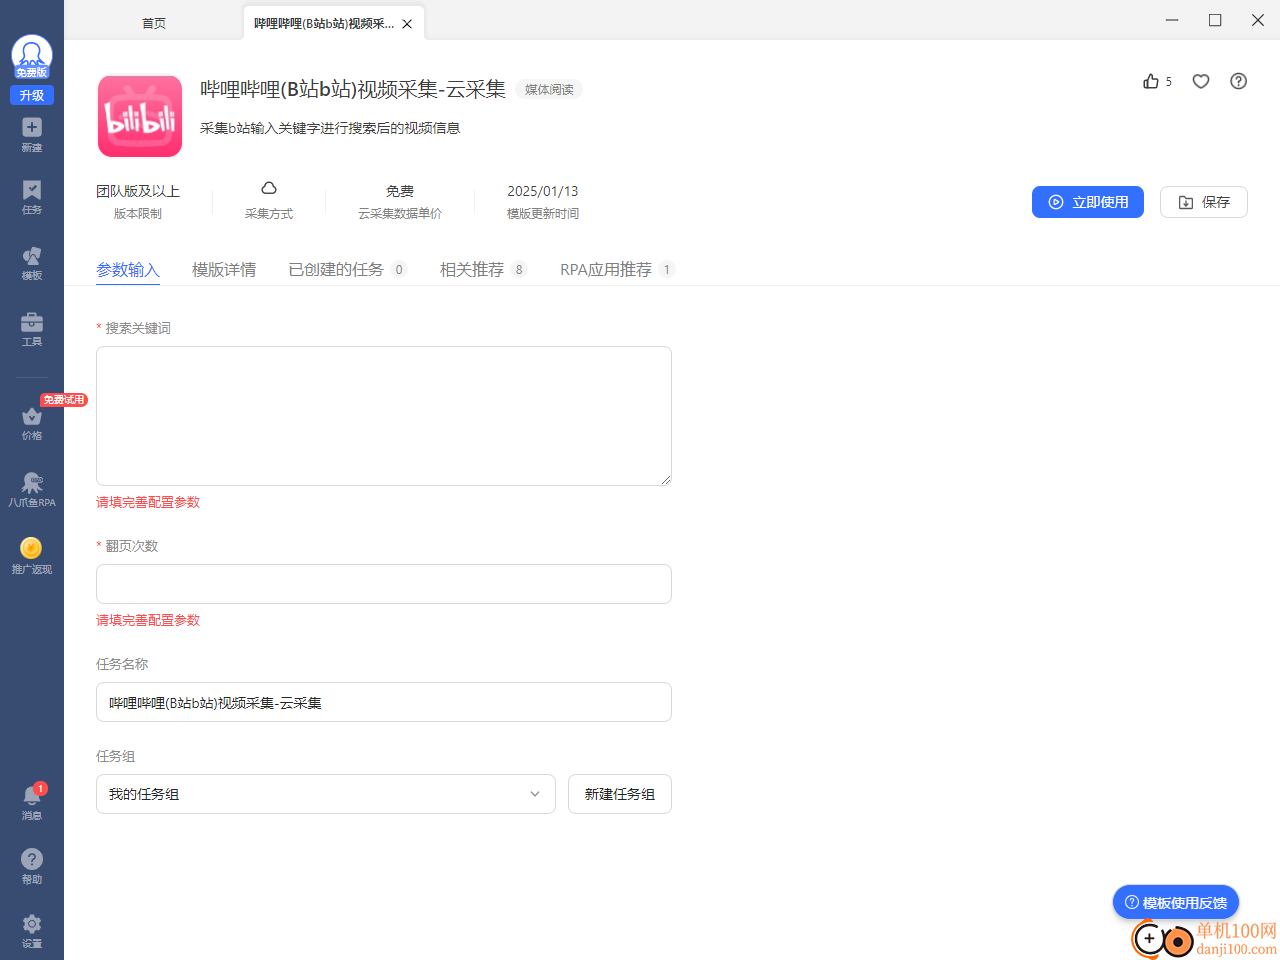This screenshot has height=960, width=1280.
Task: Click the 翻页次数 input field
Action: click(x=384, y=584)
